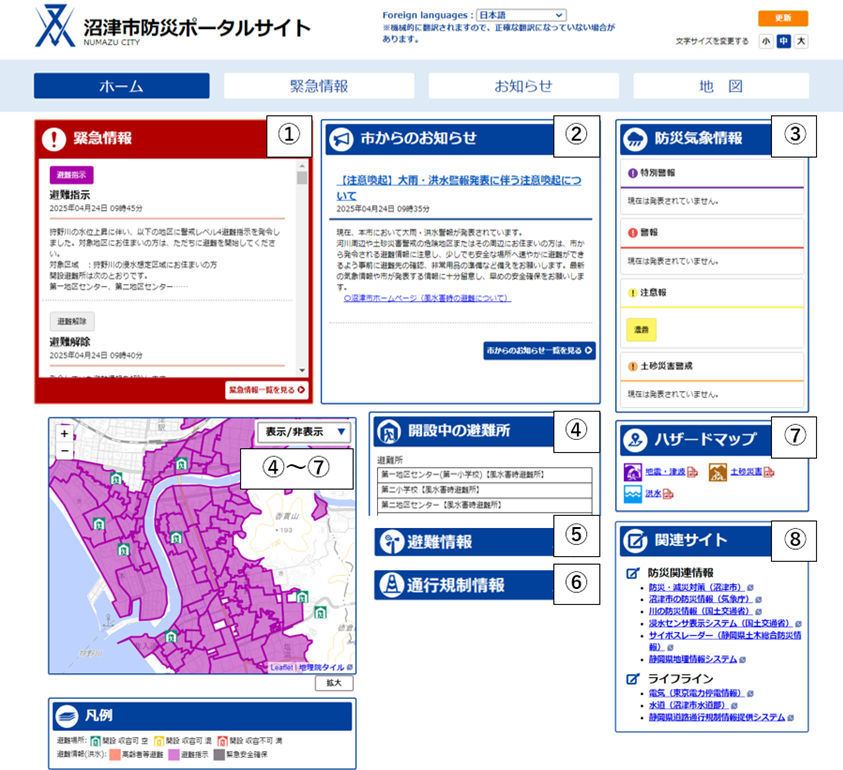The width and height of the screenshot is (843, 770).
Task: Open the earthquake/tsunami hazard map icon
Action: [x=634, y=472]
